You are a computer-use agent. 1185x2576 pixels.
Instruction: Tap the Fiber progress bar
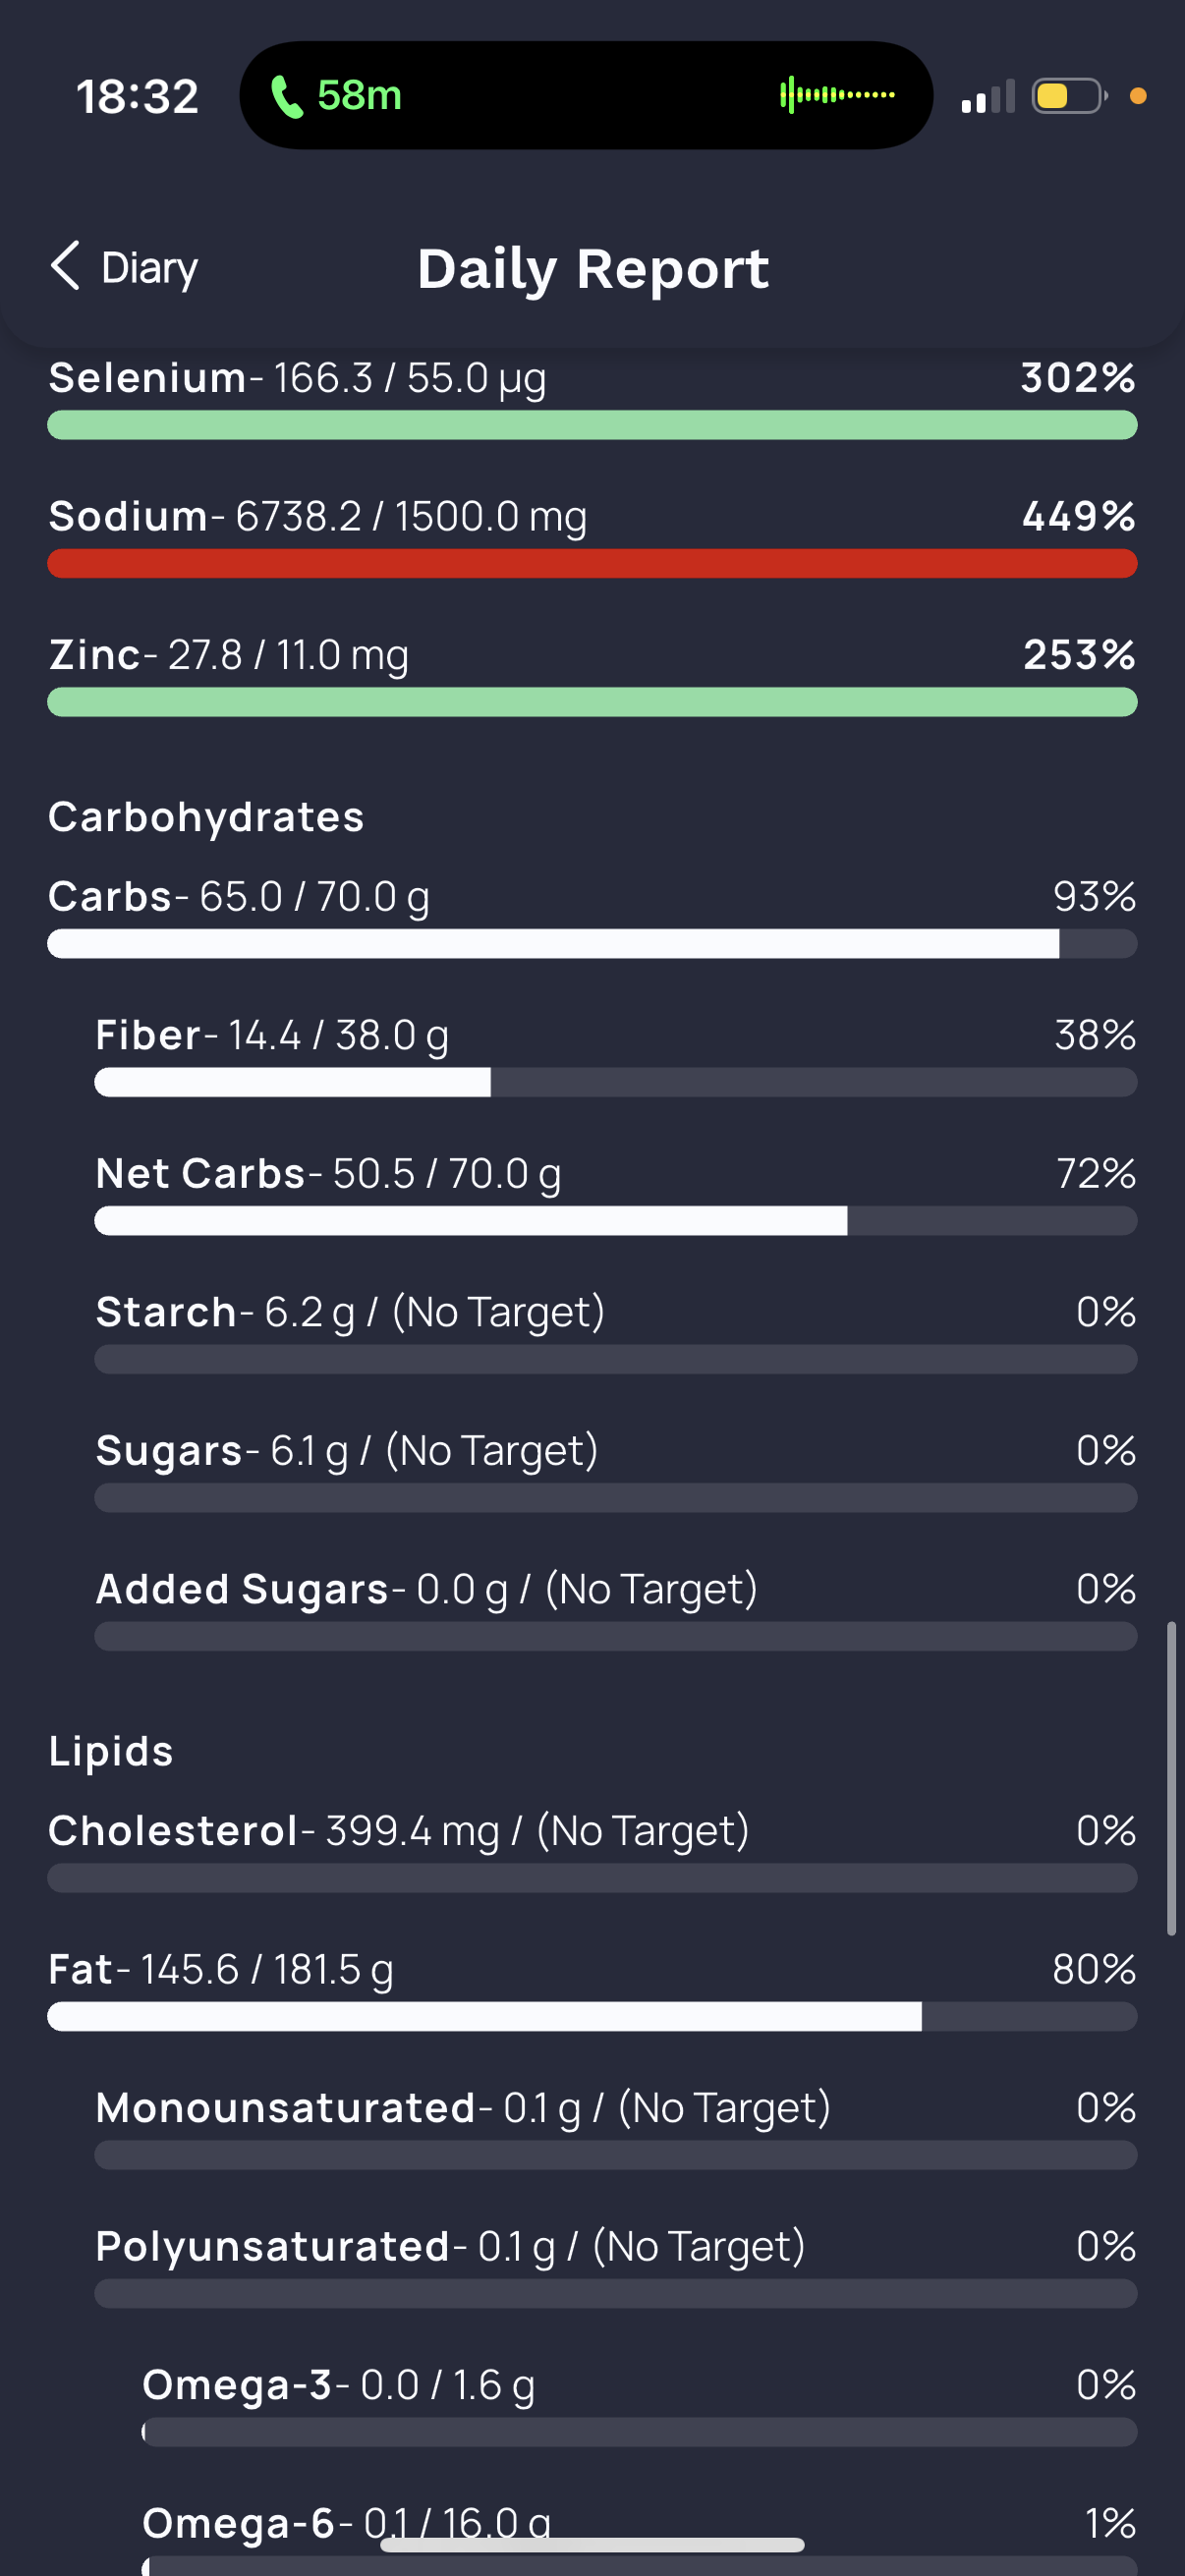click(616, 1082)
